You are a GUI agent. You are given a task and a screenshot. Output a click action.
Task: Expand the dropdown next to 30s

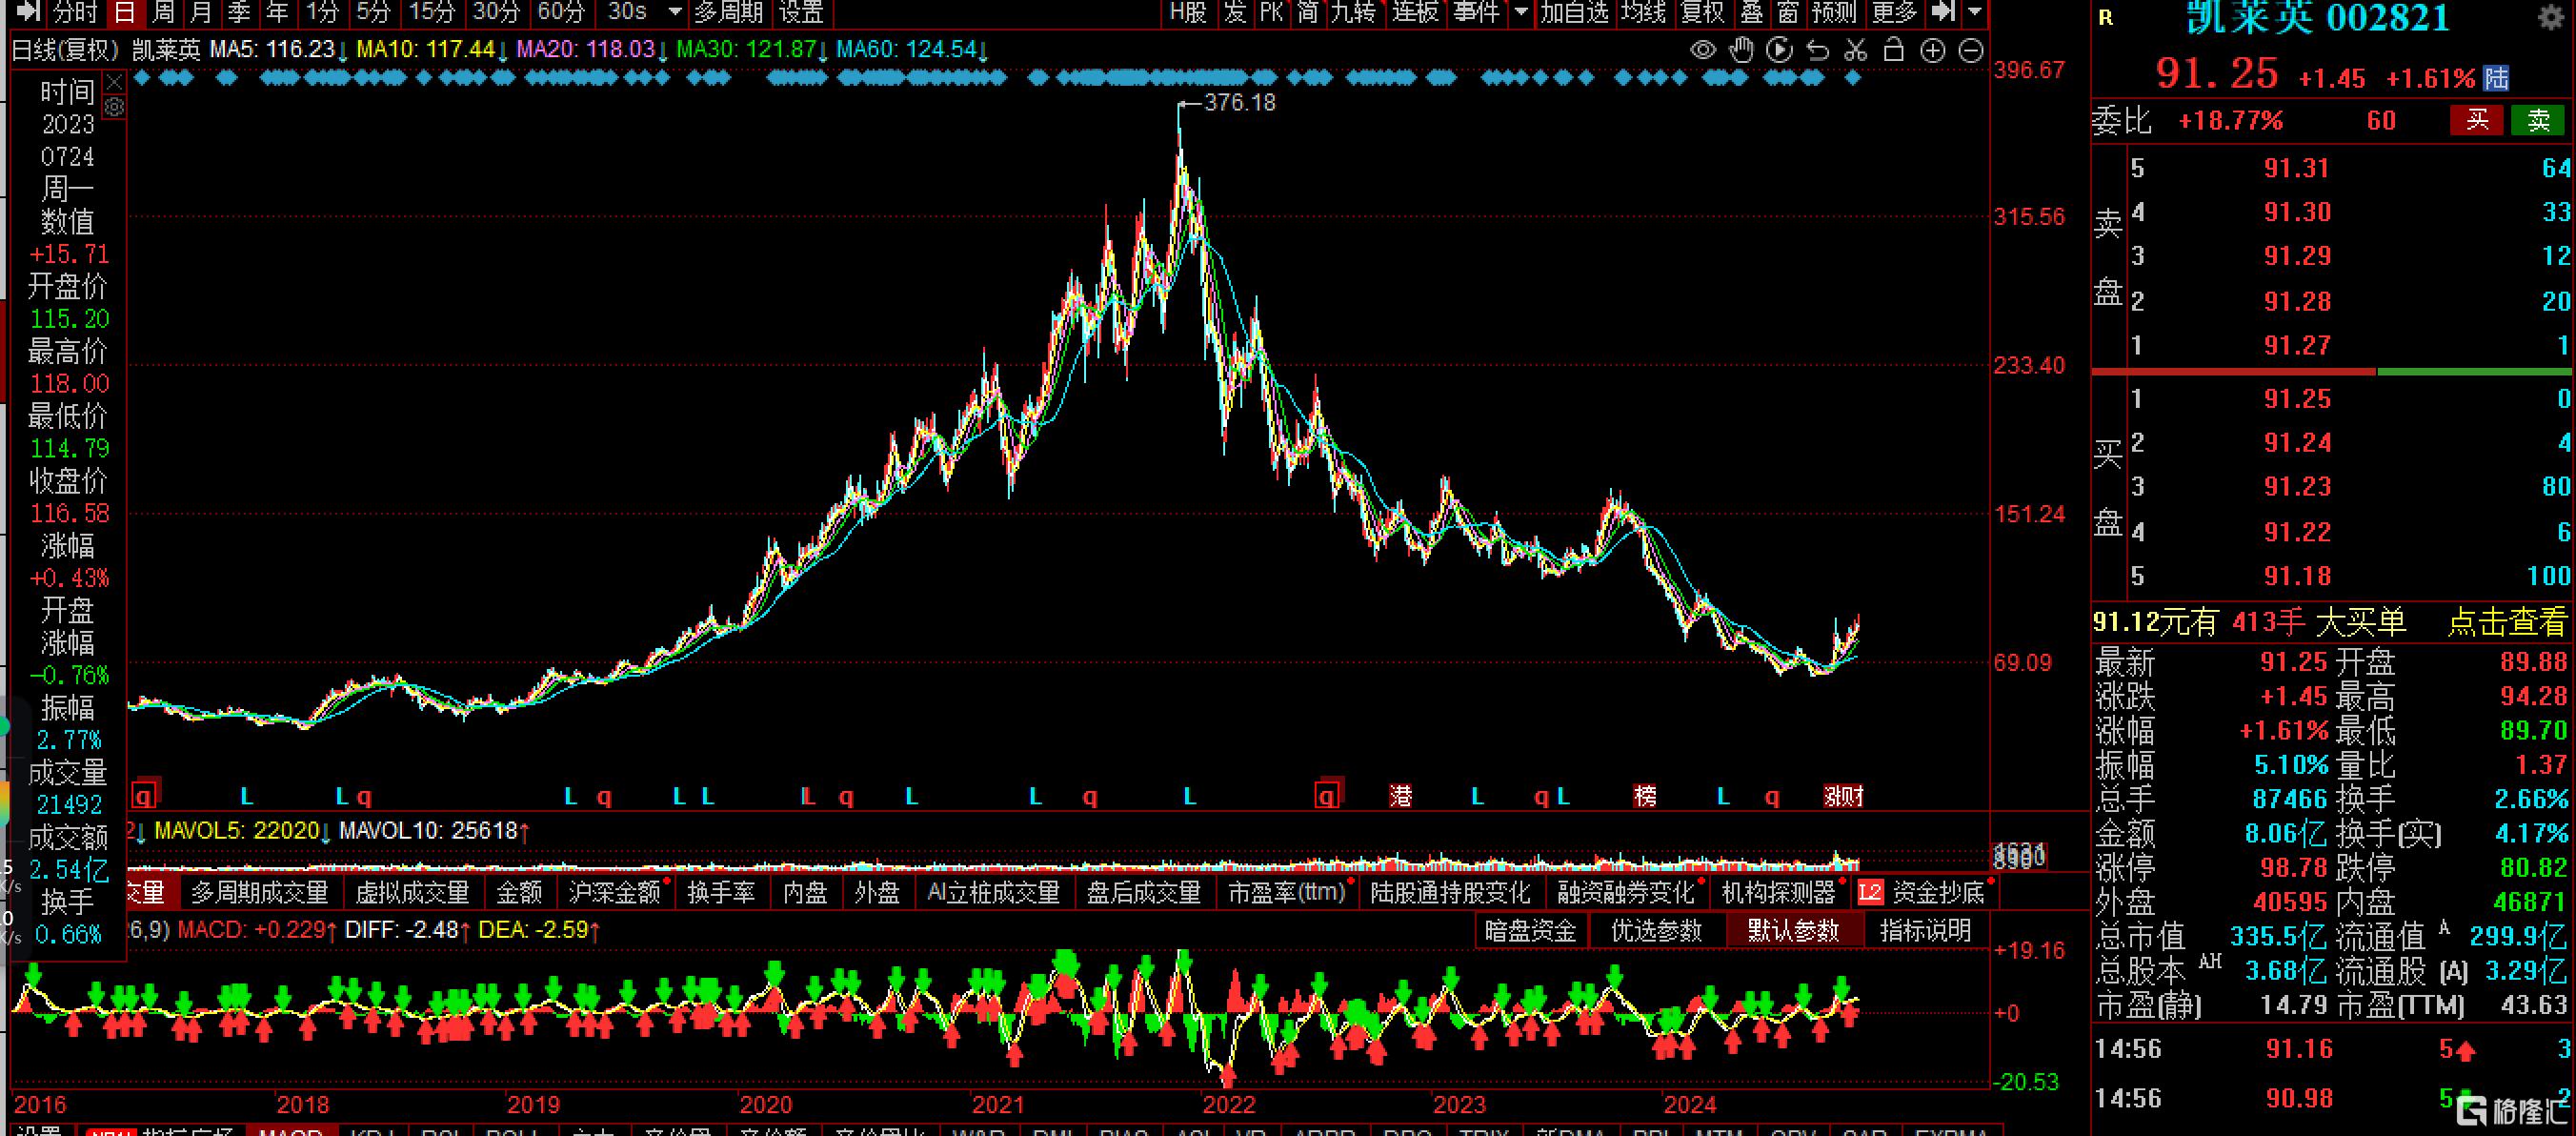click(675, 12)
